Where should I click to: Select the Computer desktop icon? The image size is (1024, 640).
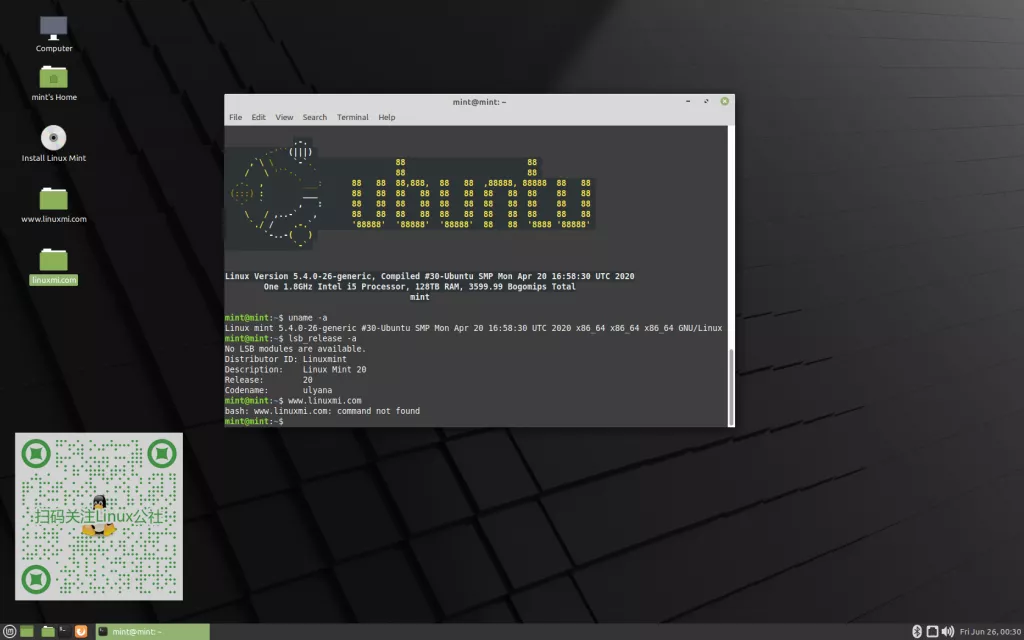(x=54, y=34)
